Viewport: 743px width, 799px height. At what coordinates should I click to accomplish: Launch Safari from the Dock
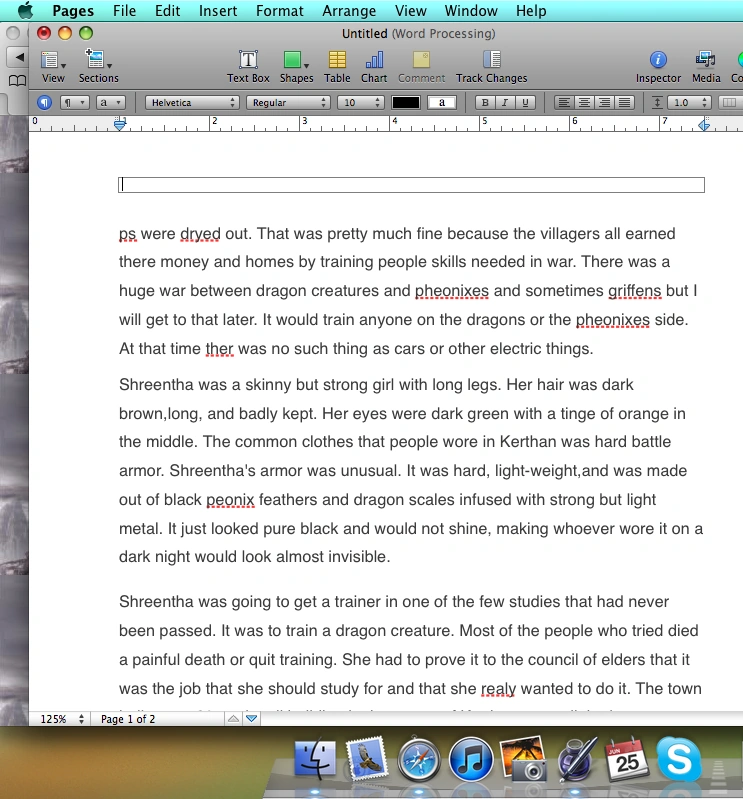pos(419,759)
